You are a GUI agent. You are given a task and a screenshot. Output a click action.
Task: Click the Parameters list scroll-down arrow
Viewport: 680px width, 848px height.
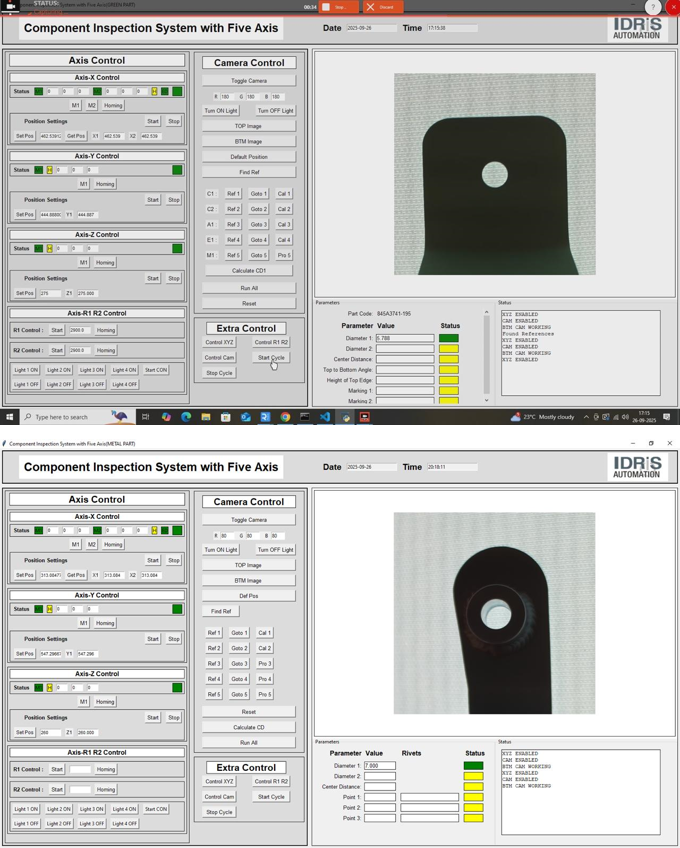(x=487, y=400)
